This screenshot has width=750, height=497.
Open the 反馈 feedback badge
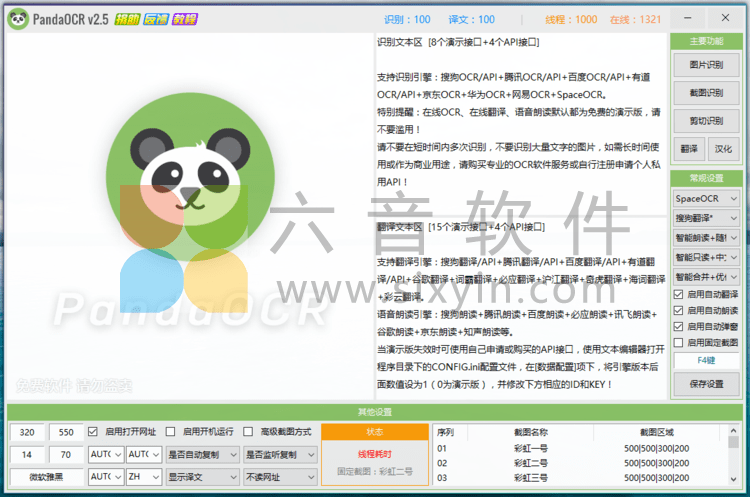tap(155, 19)
